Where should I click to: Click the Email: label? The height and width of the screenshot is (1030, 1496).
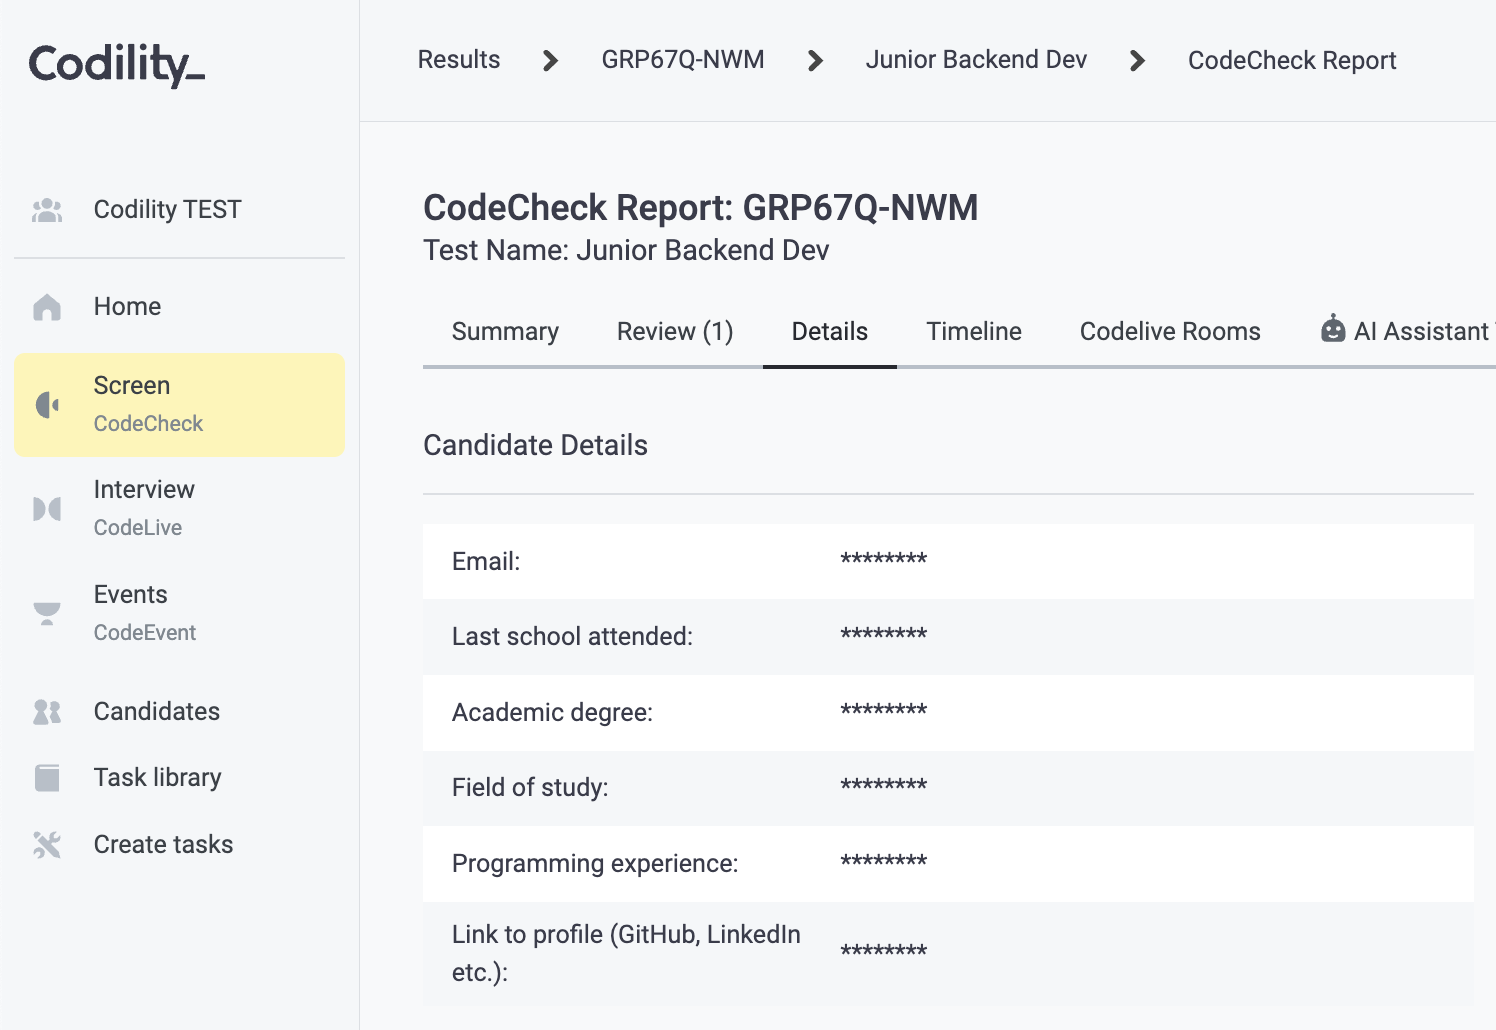[x=486, y=562]
